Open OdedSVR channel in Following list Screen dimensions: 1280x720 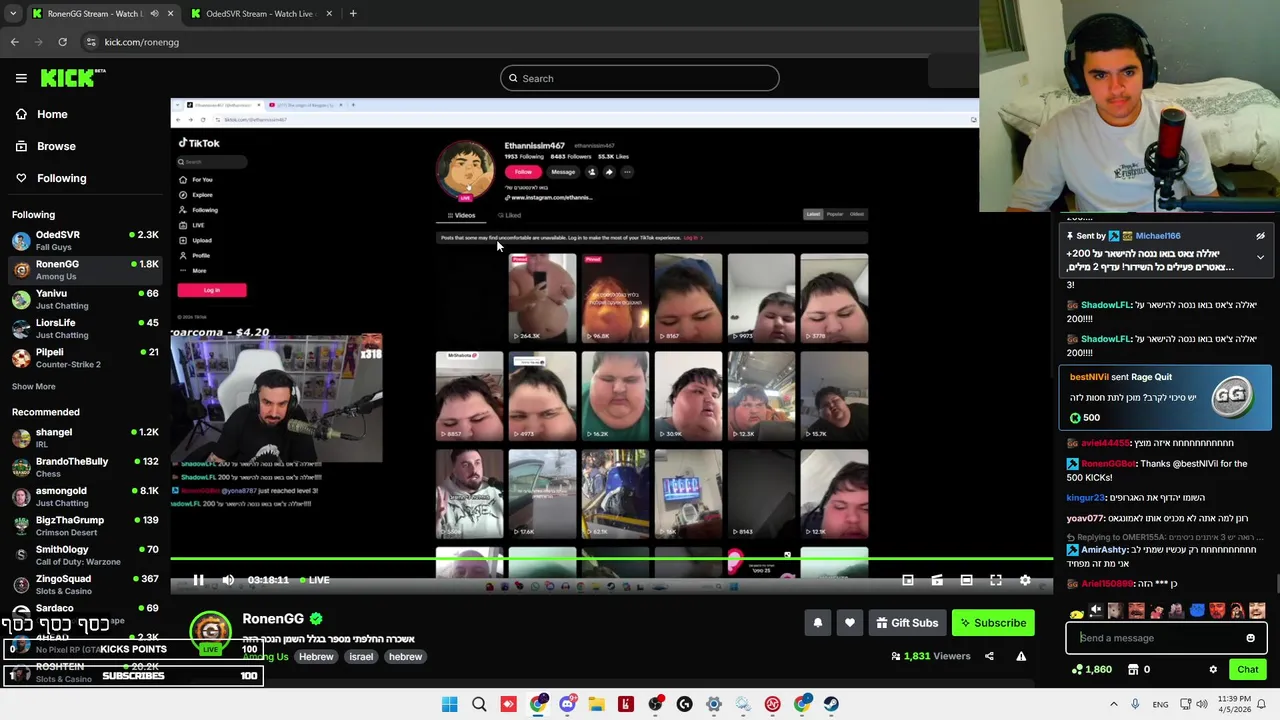click(x=85, y=240)
